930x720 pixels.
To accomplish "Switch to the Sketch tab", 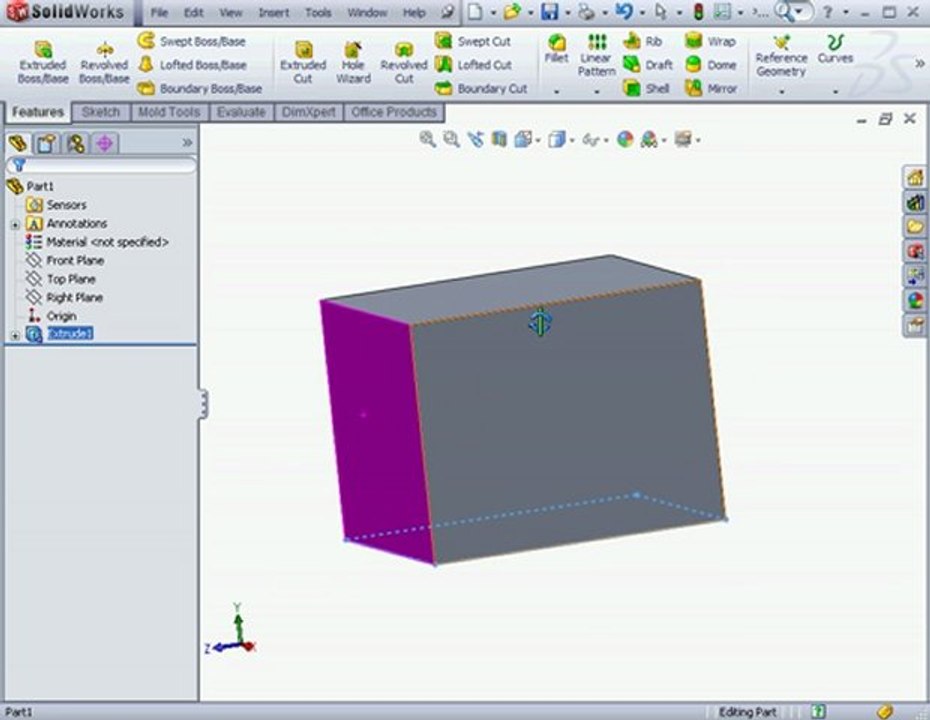I will 101,112.
